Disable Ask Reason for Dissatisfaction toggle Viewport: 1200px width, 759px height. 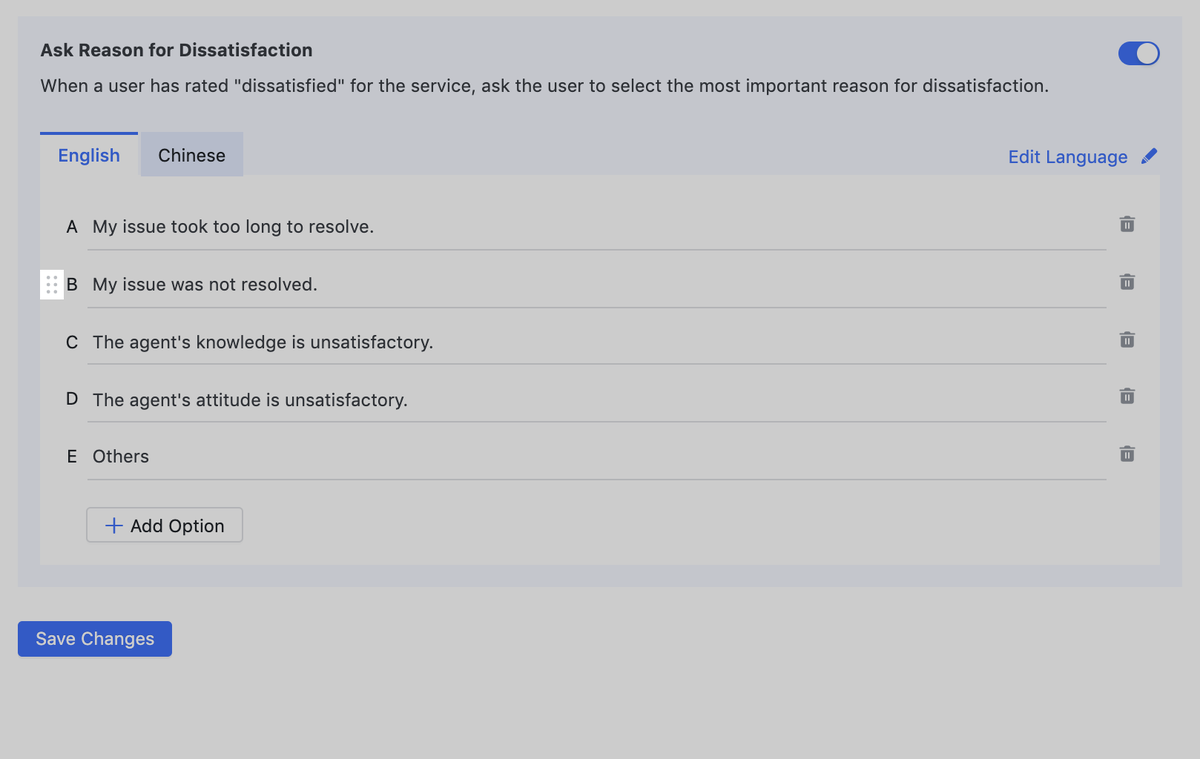point(1138,53)
